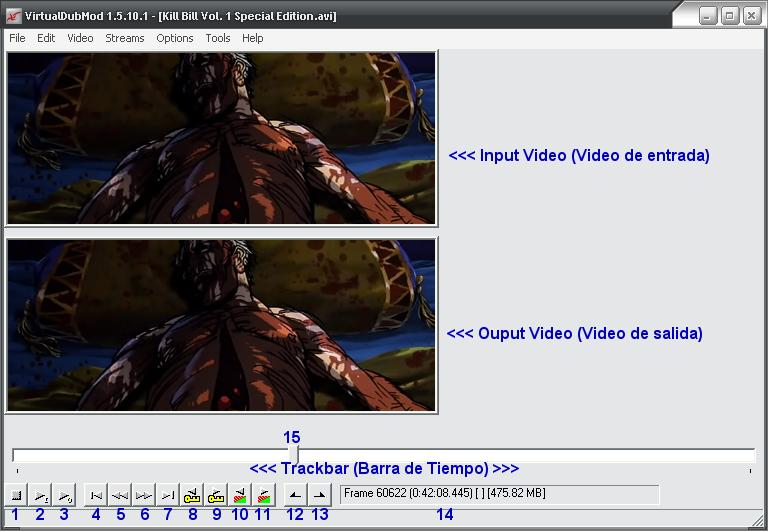Open the Tools menu

(217, 38)
